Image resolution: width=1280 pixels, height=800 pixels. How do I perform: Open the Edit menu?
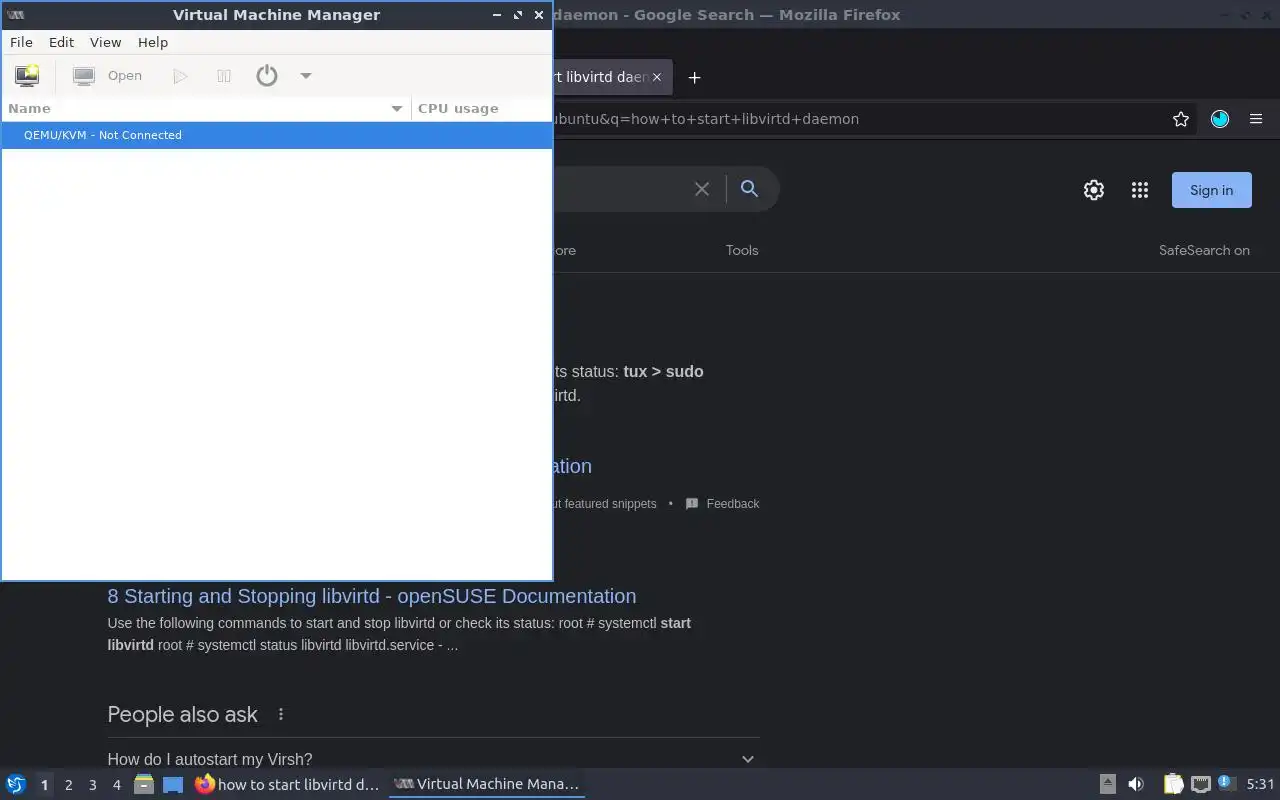point(61,42)
